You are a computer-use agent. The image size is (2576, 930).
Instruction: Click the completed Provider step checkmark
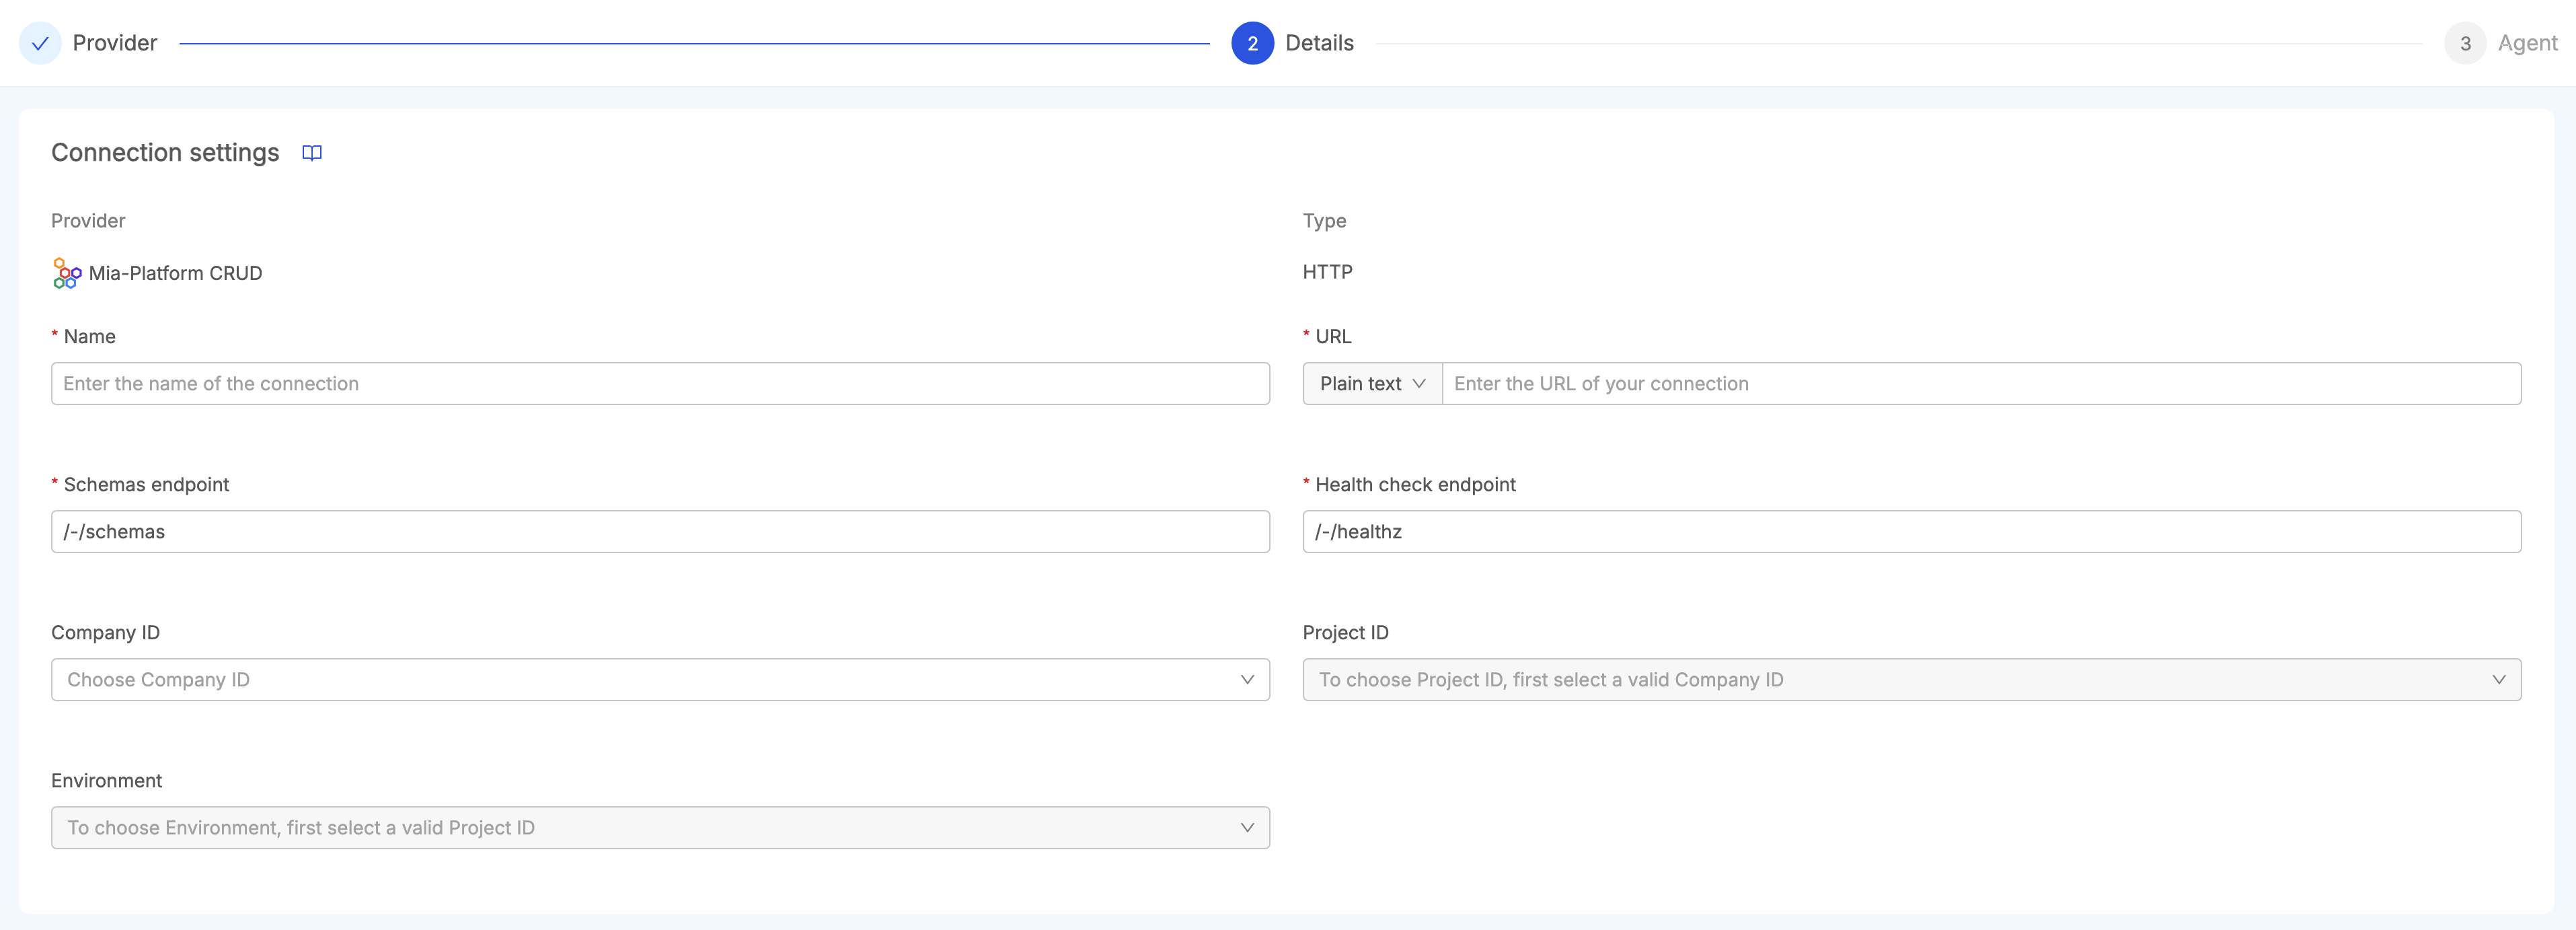[x=39, y=43]
